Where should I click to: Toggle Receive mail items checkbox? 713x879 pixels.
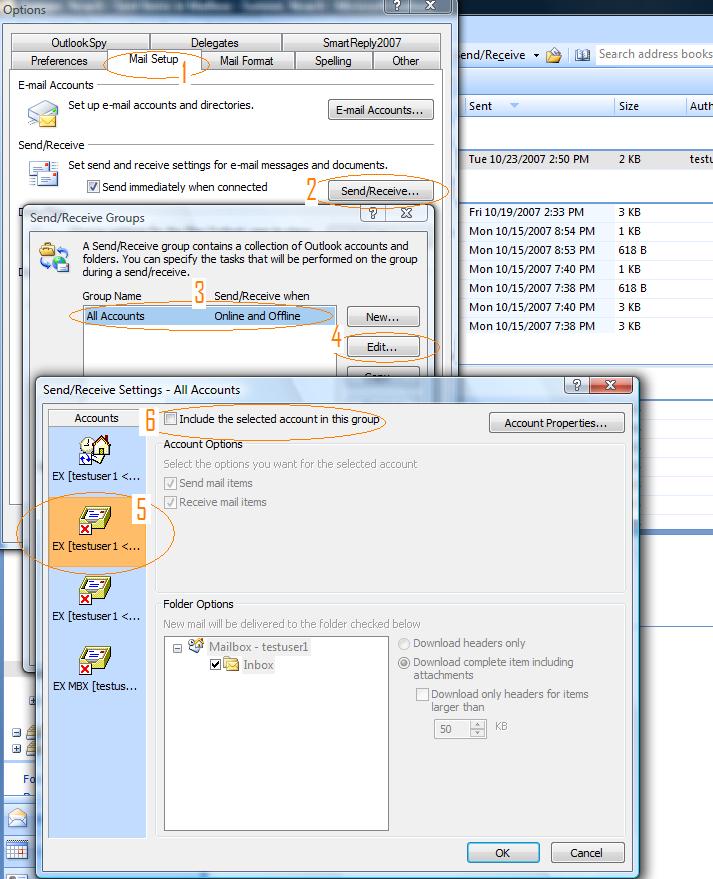tap(170, 502)
